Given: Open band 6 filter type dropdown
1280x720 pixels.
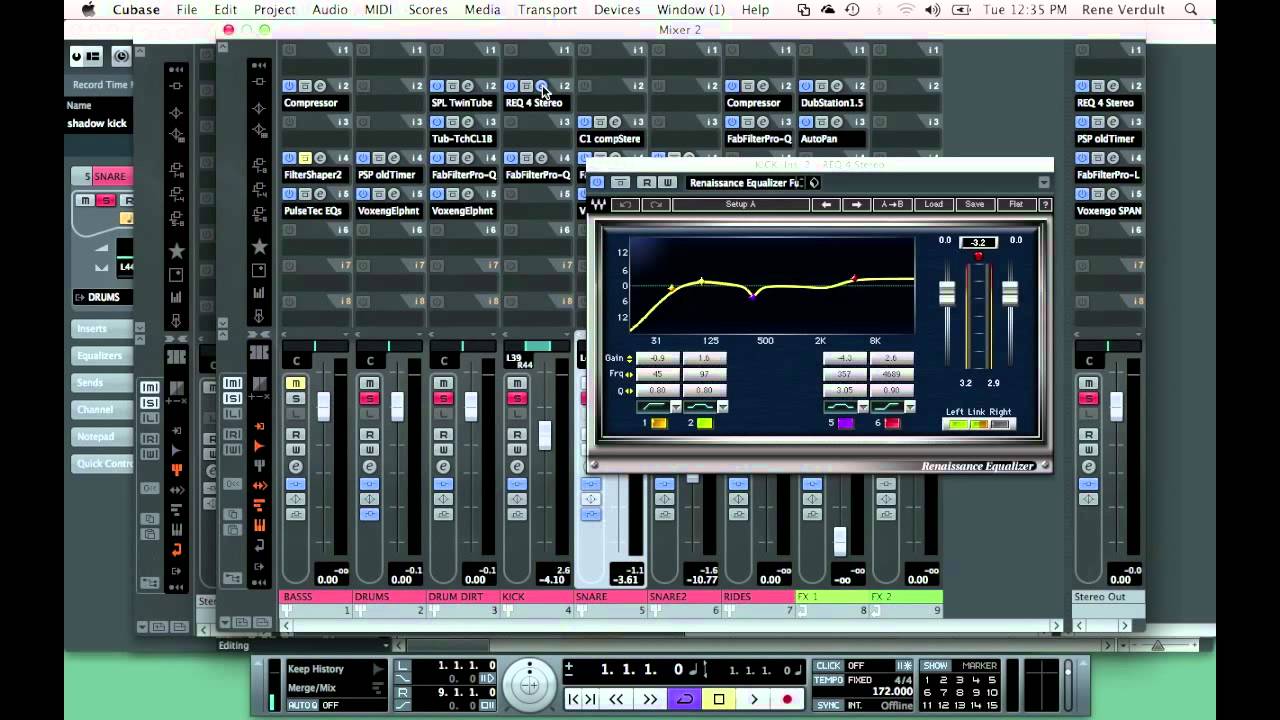Looking at the screenshot, I should (x=909, y=407).
